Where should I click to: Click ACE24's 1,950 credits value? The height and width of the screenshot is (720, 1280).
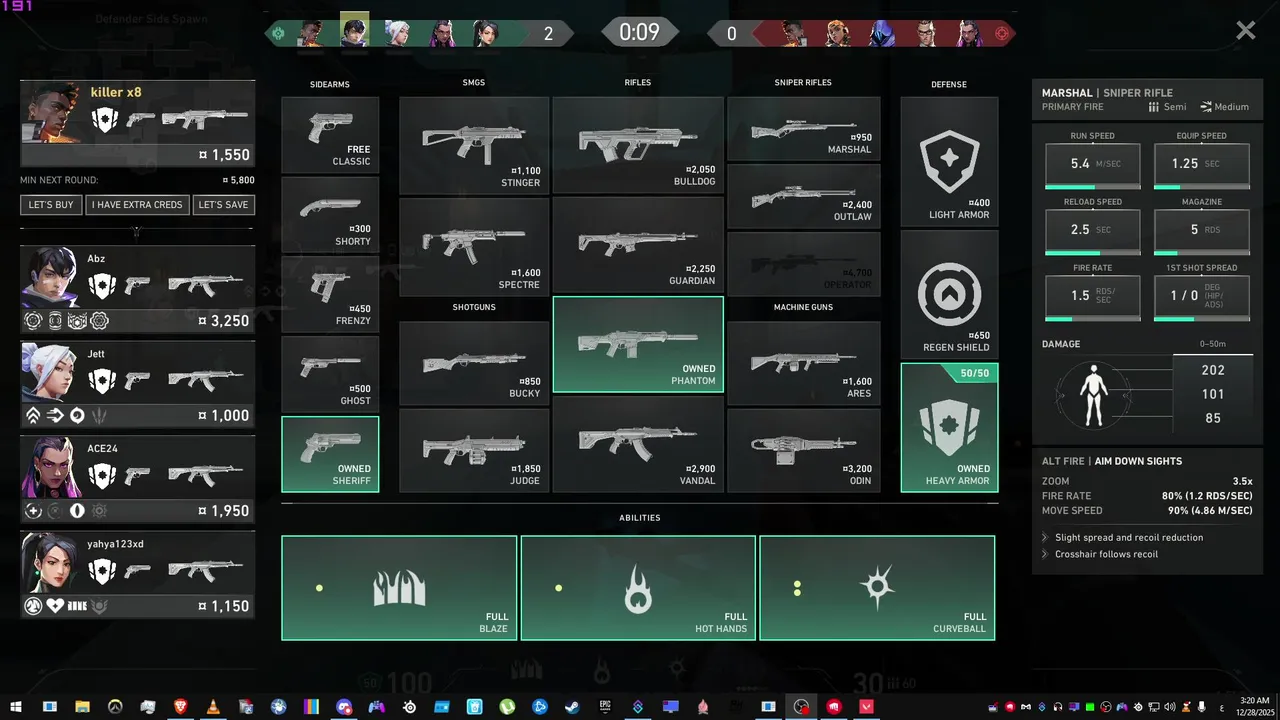pos(223,511)
